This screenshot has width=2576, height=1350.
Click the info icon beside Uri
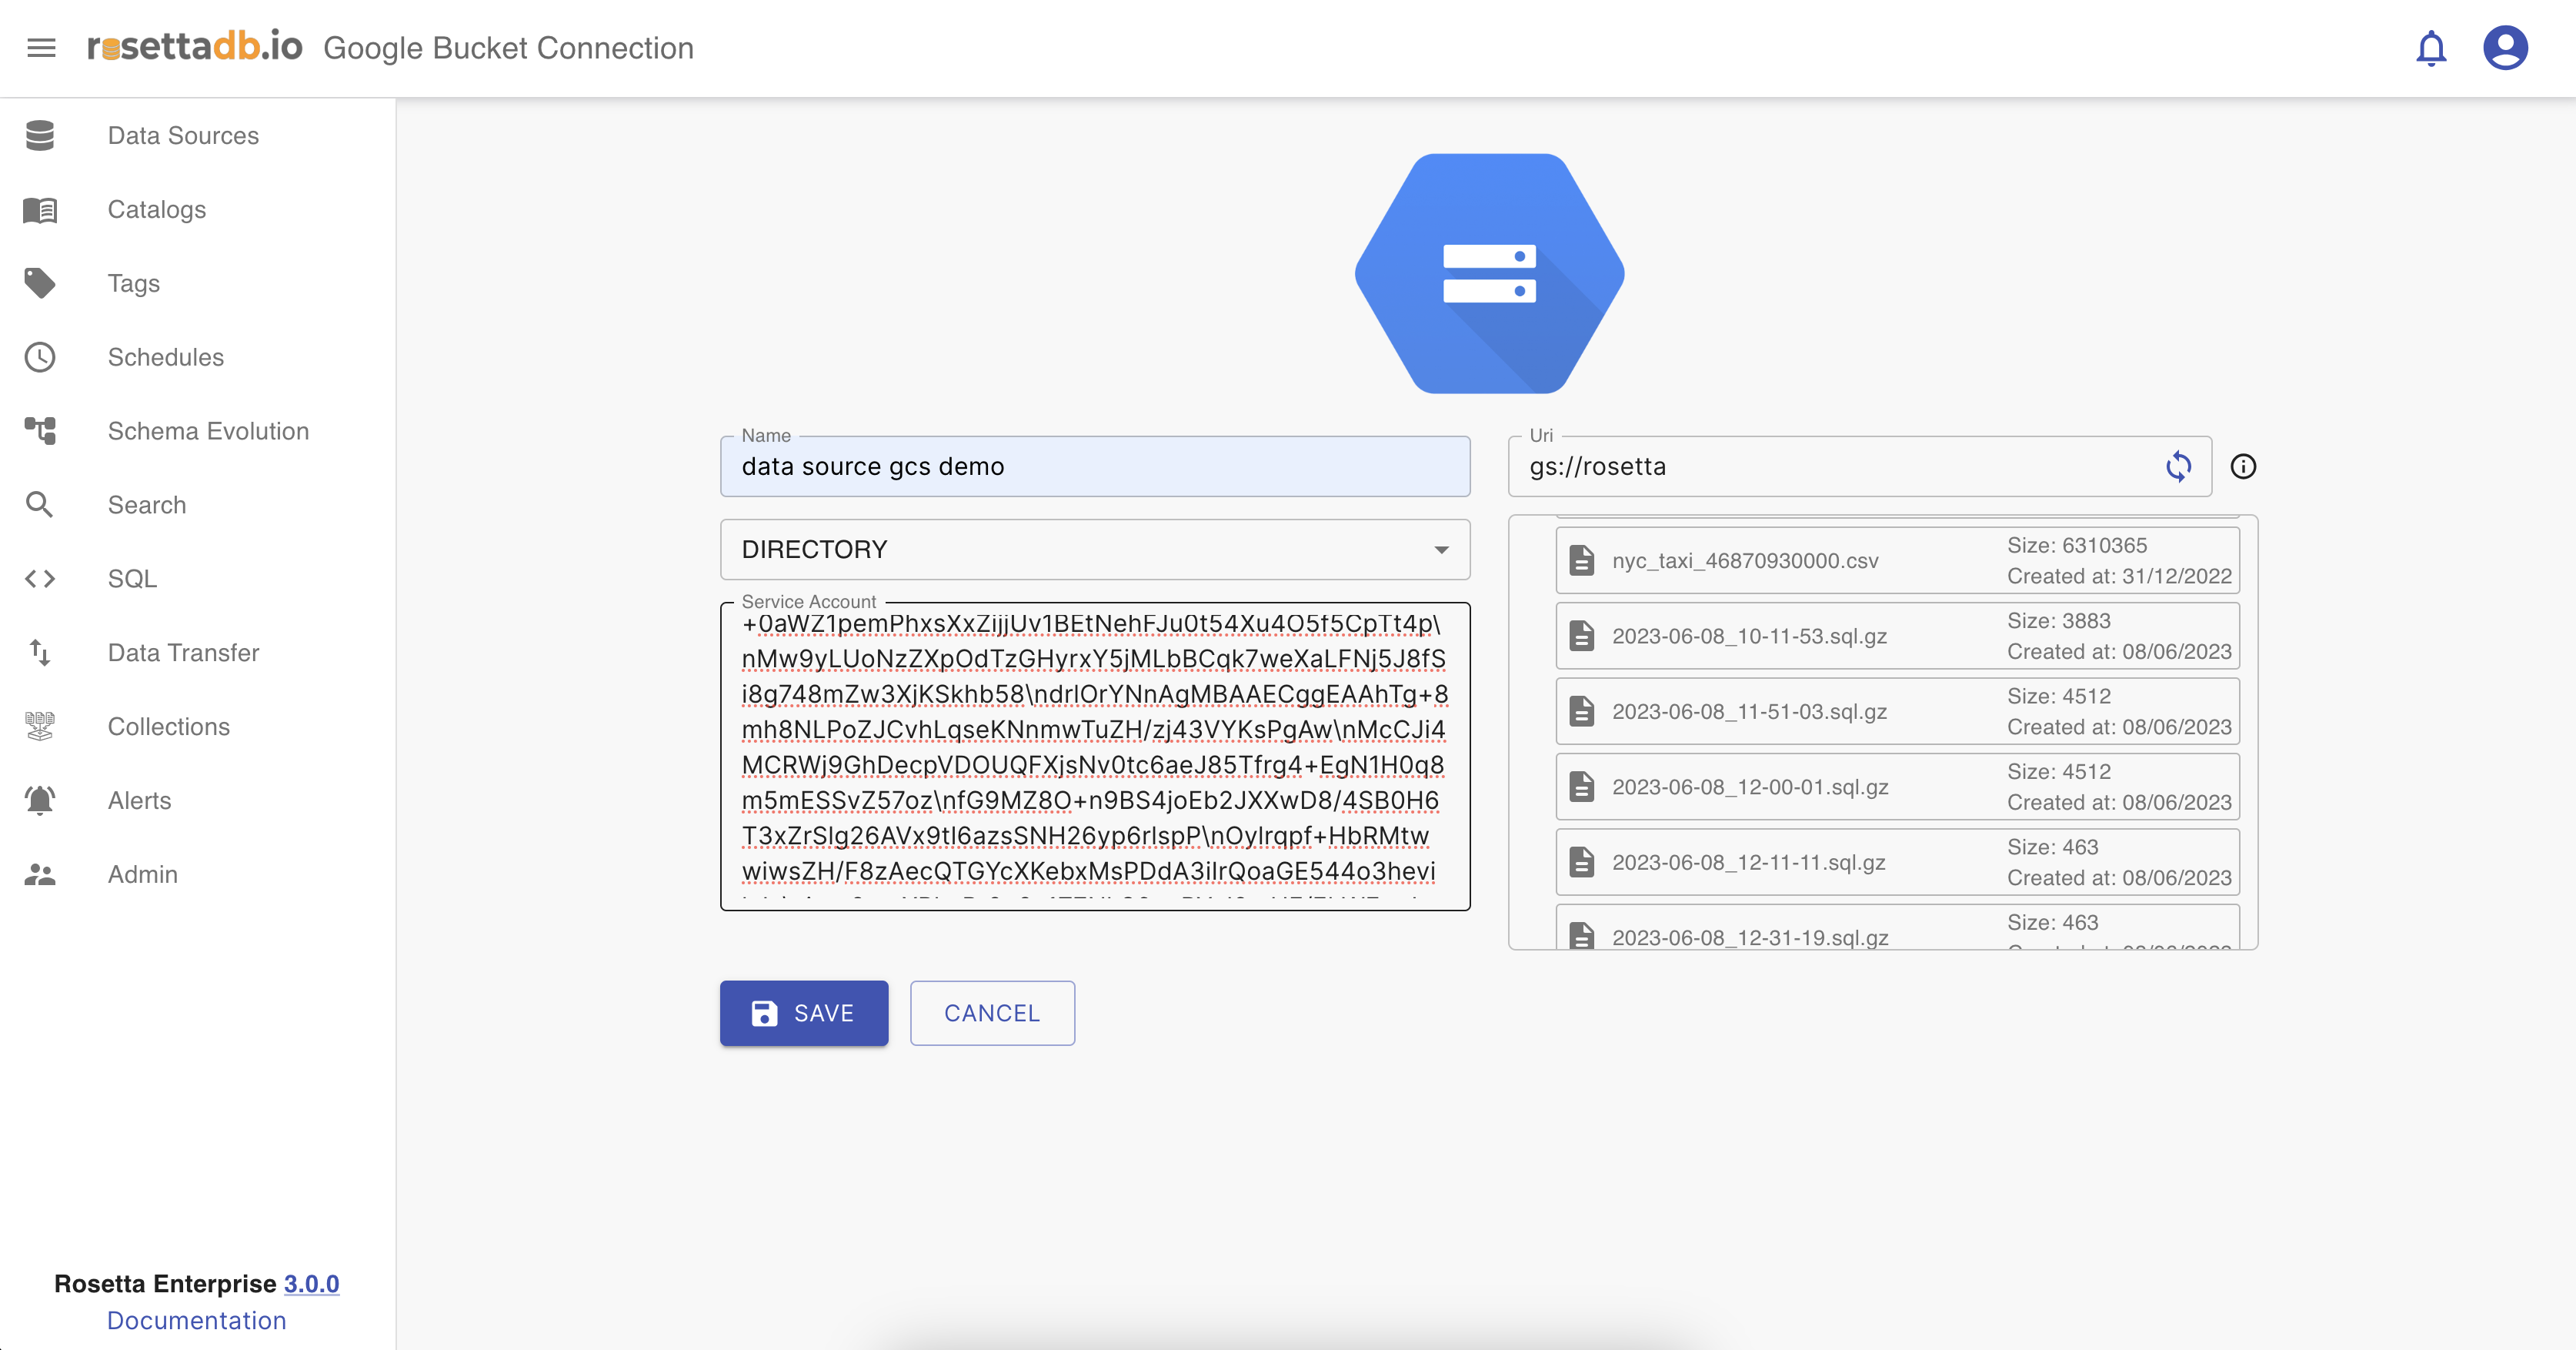pyautogui.click(x=2243, y=466)
